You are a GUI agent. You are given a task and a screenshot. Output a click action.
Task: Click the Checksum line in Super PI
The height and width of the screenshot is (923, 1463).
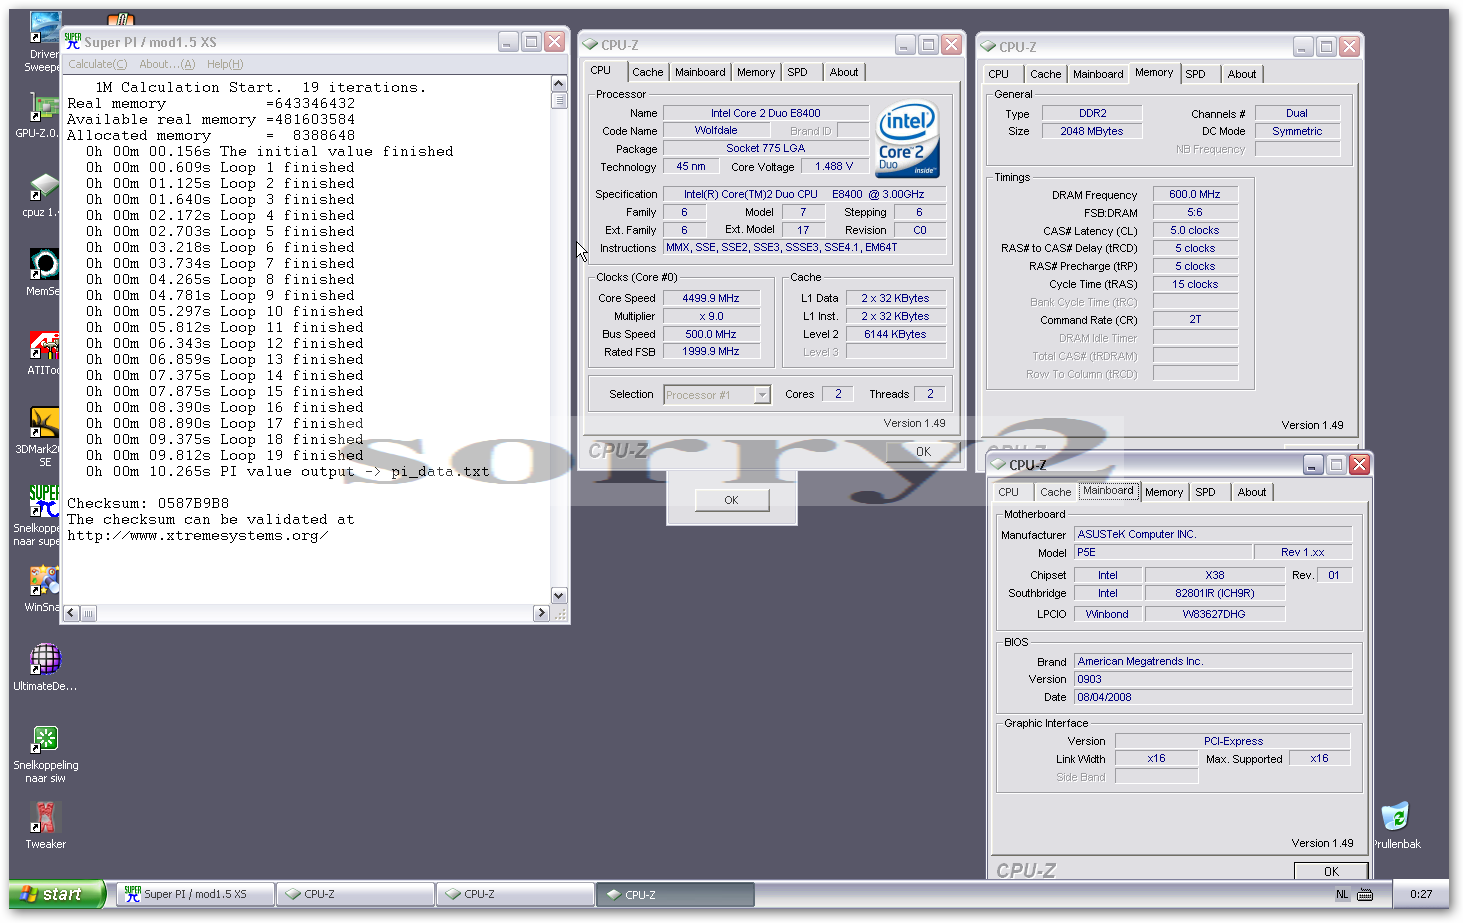pyautogui.click(x=148, y=503)
